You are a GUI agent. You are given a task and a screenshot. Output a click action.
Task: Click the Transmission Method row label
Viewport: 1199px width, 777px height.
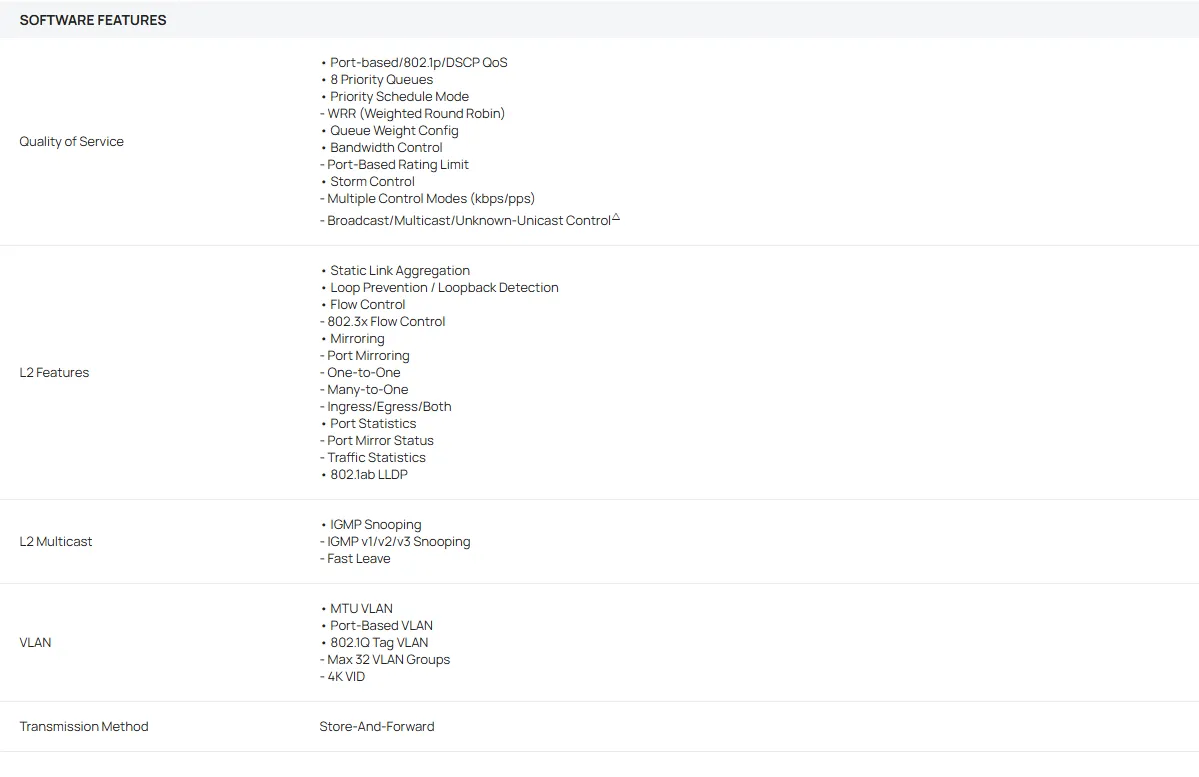point(84,727)
